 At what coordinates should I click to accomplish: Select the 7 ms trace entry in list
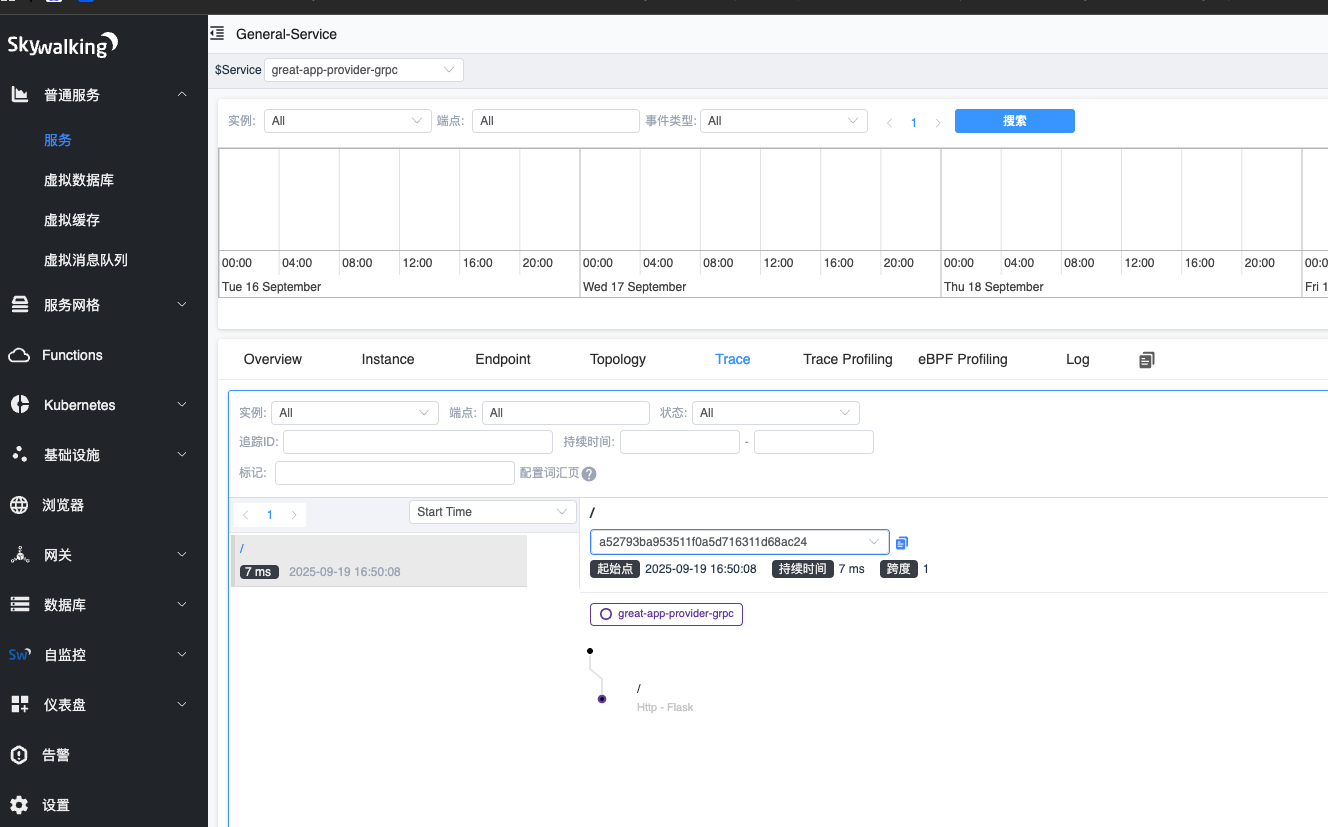(x=378, y=561)
